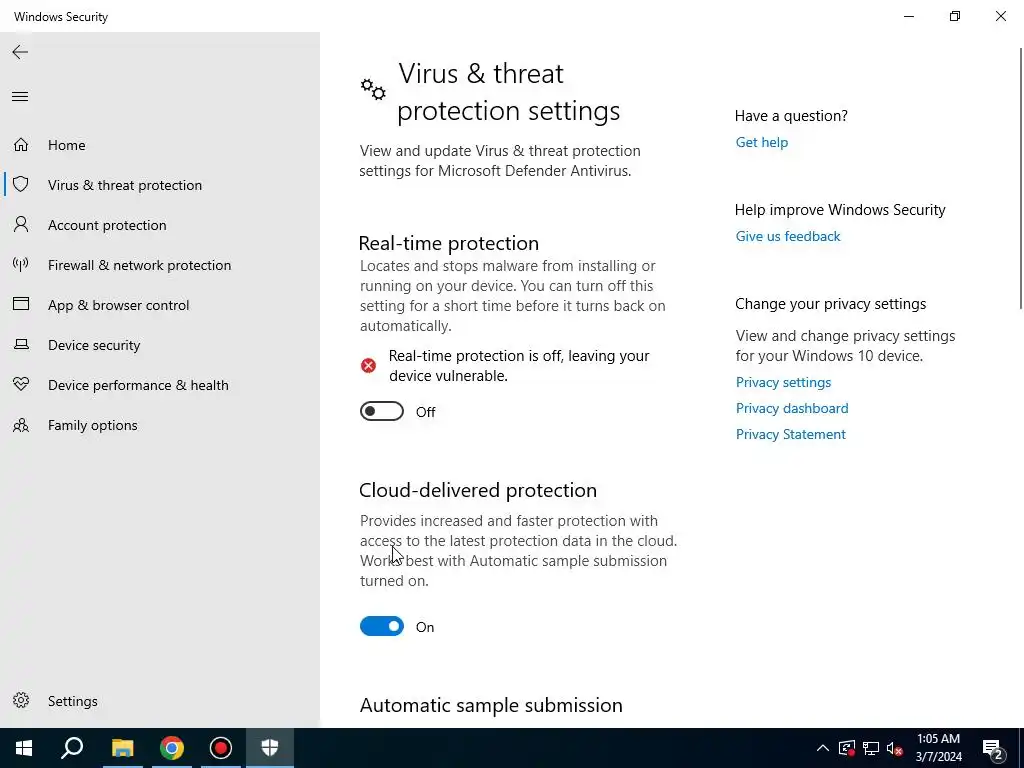The height and width of the screenshot is (768, 1024).
Task: Click the red error icon under Real-time protection
Action: [368, 365]
